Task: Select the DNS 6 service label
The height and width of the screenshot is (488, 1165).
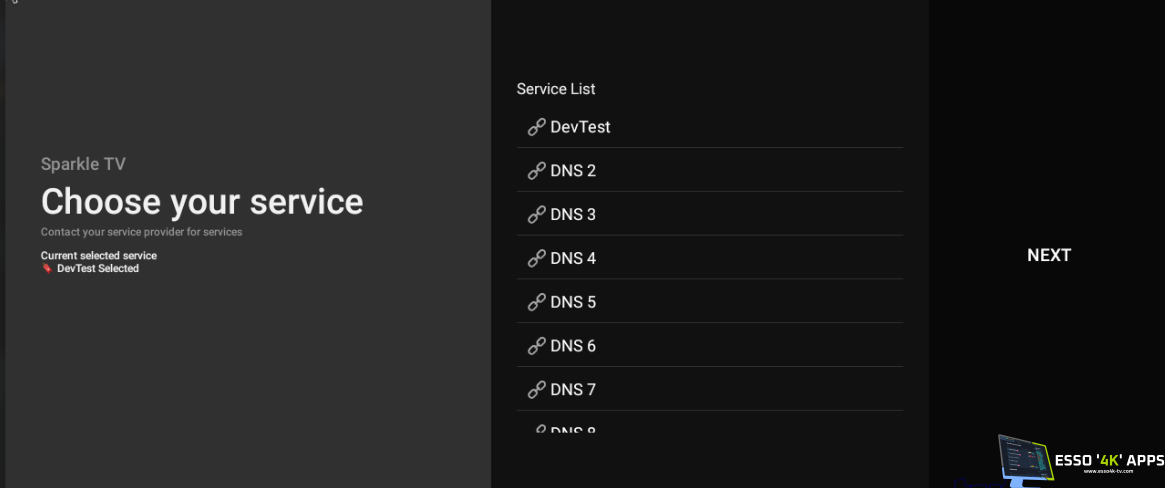Action: click(573, 346)
